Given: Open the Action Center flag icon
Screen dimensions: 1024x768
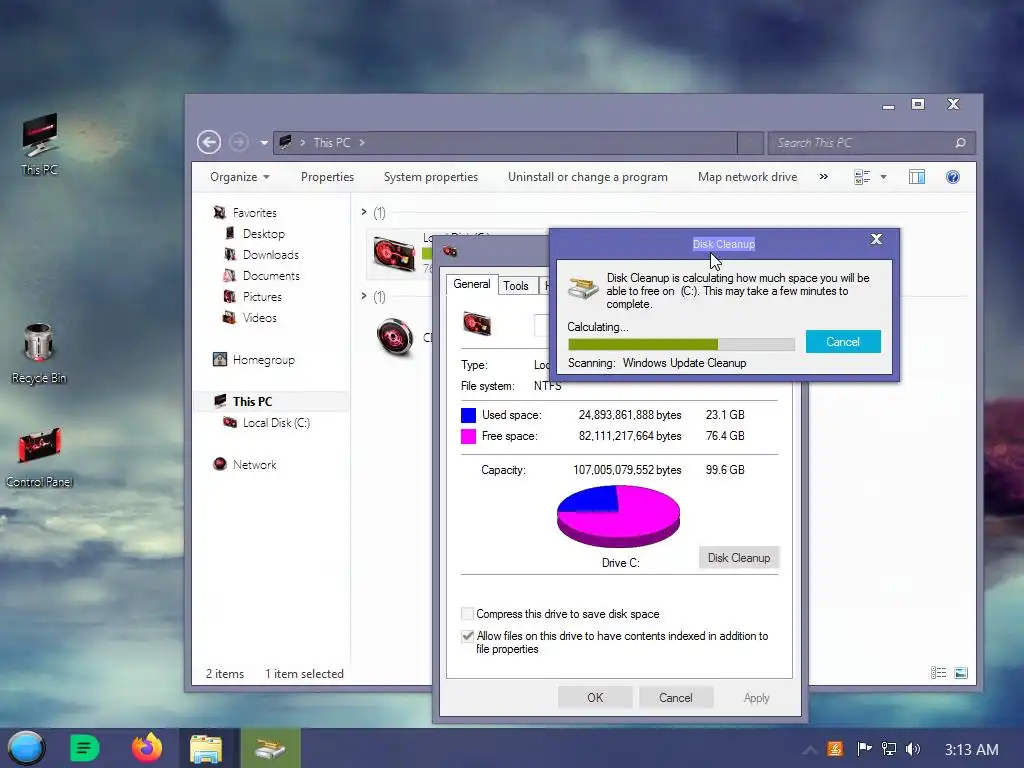Looking at the screenshot, I should tap(865, 749).
